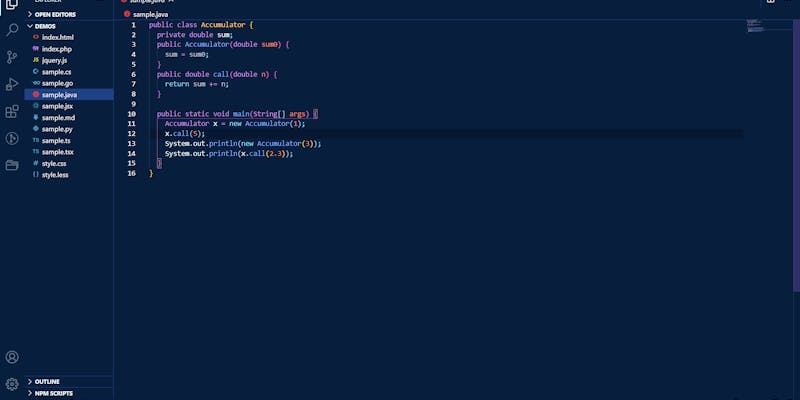Click 'System.out.println(new Accumulator(3));' line

243,143
